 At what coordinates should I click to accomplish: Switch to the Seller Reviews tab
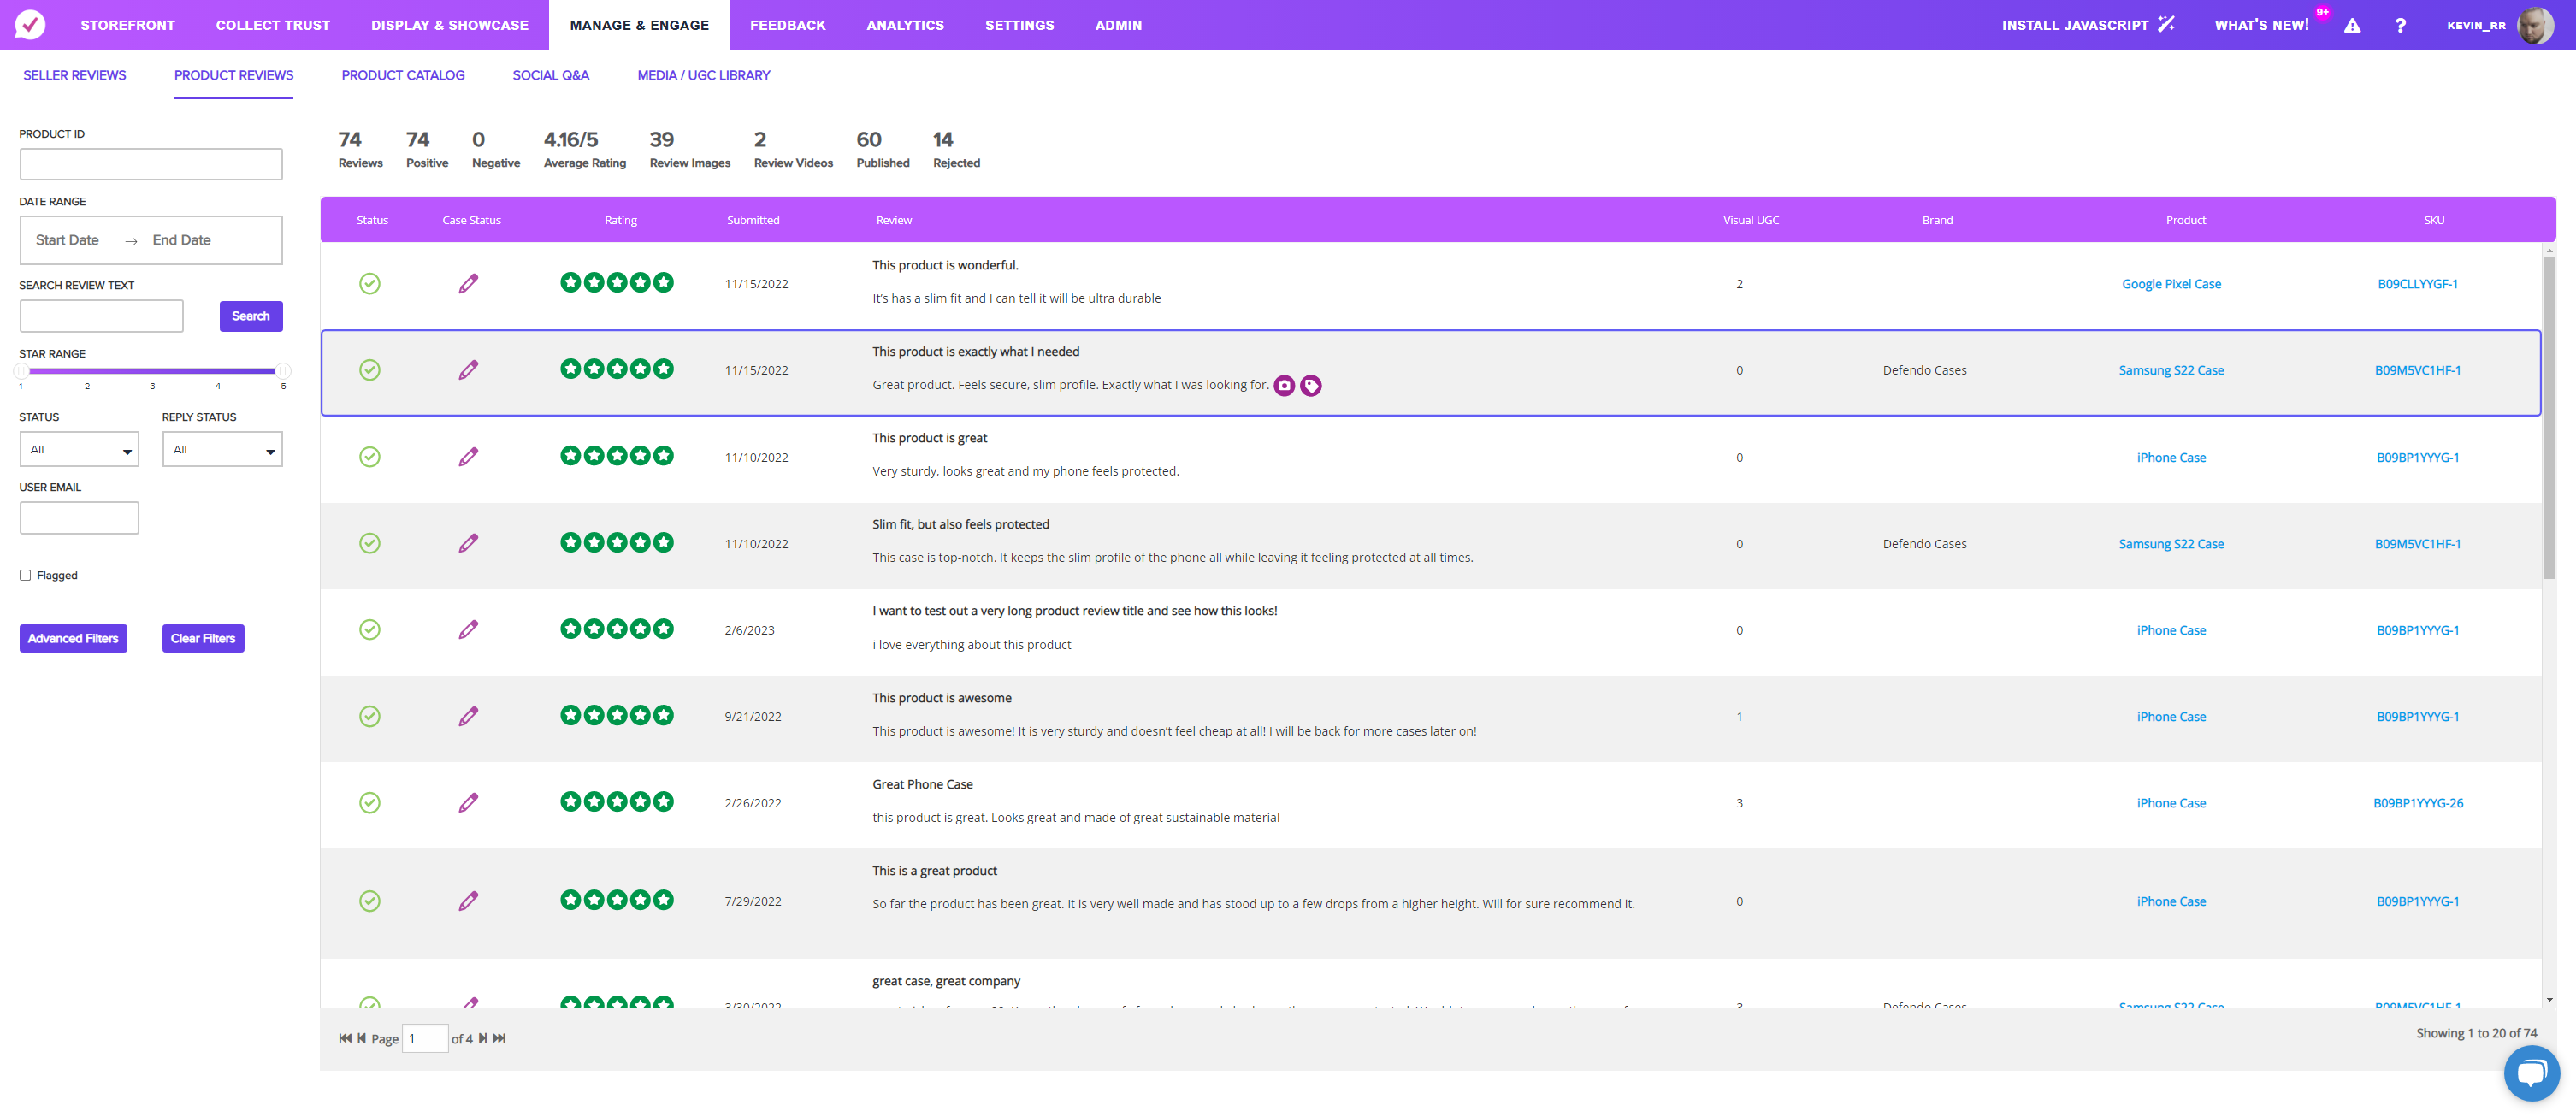(x=75, y=75)
